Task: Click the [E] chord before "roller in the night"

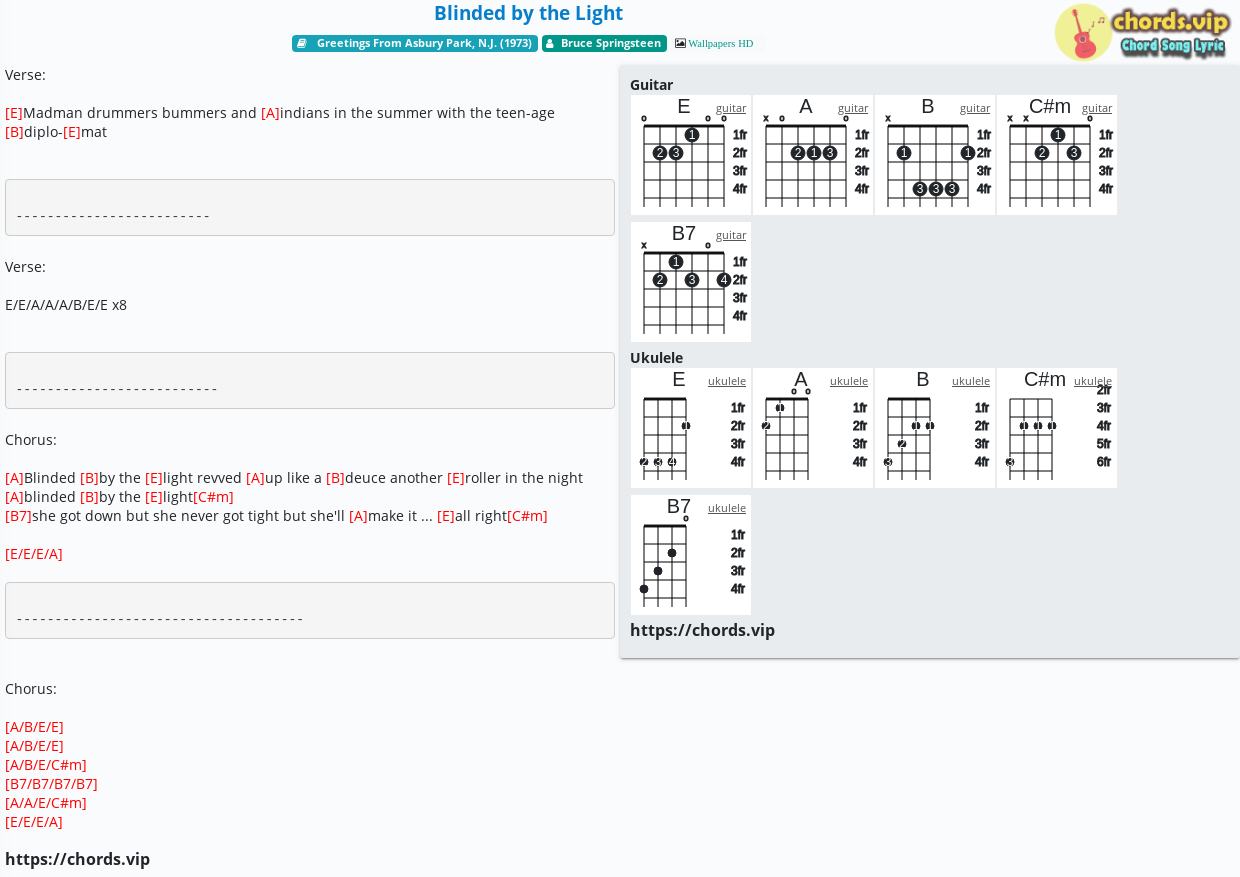Action: coord(456,478)
